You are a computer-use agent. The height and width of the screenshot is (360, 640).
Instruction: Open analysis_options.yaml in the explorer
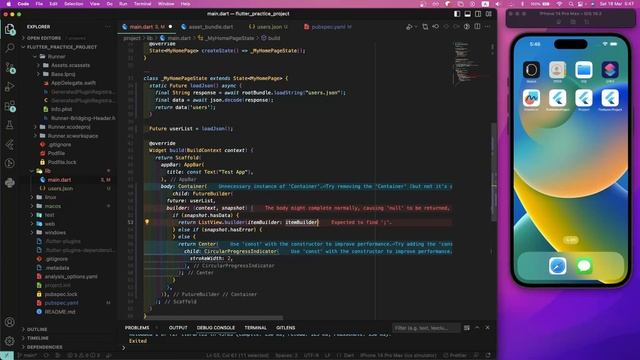tap(71, 277)
